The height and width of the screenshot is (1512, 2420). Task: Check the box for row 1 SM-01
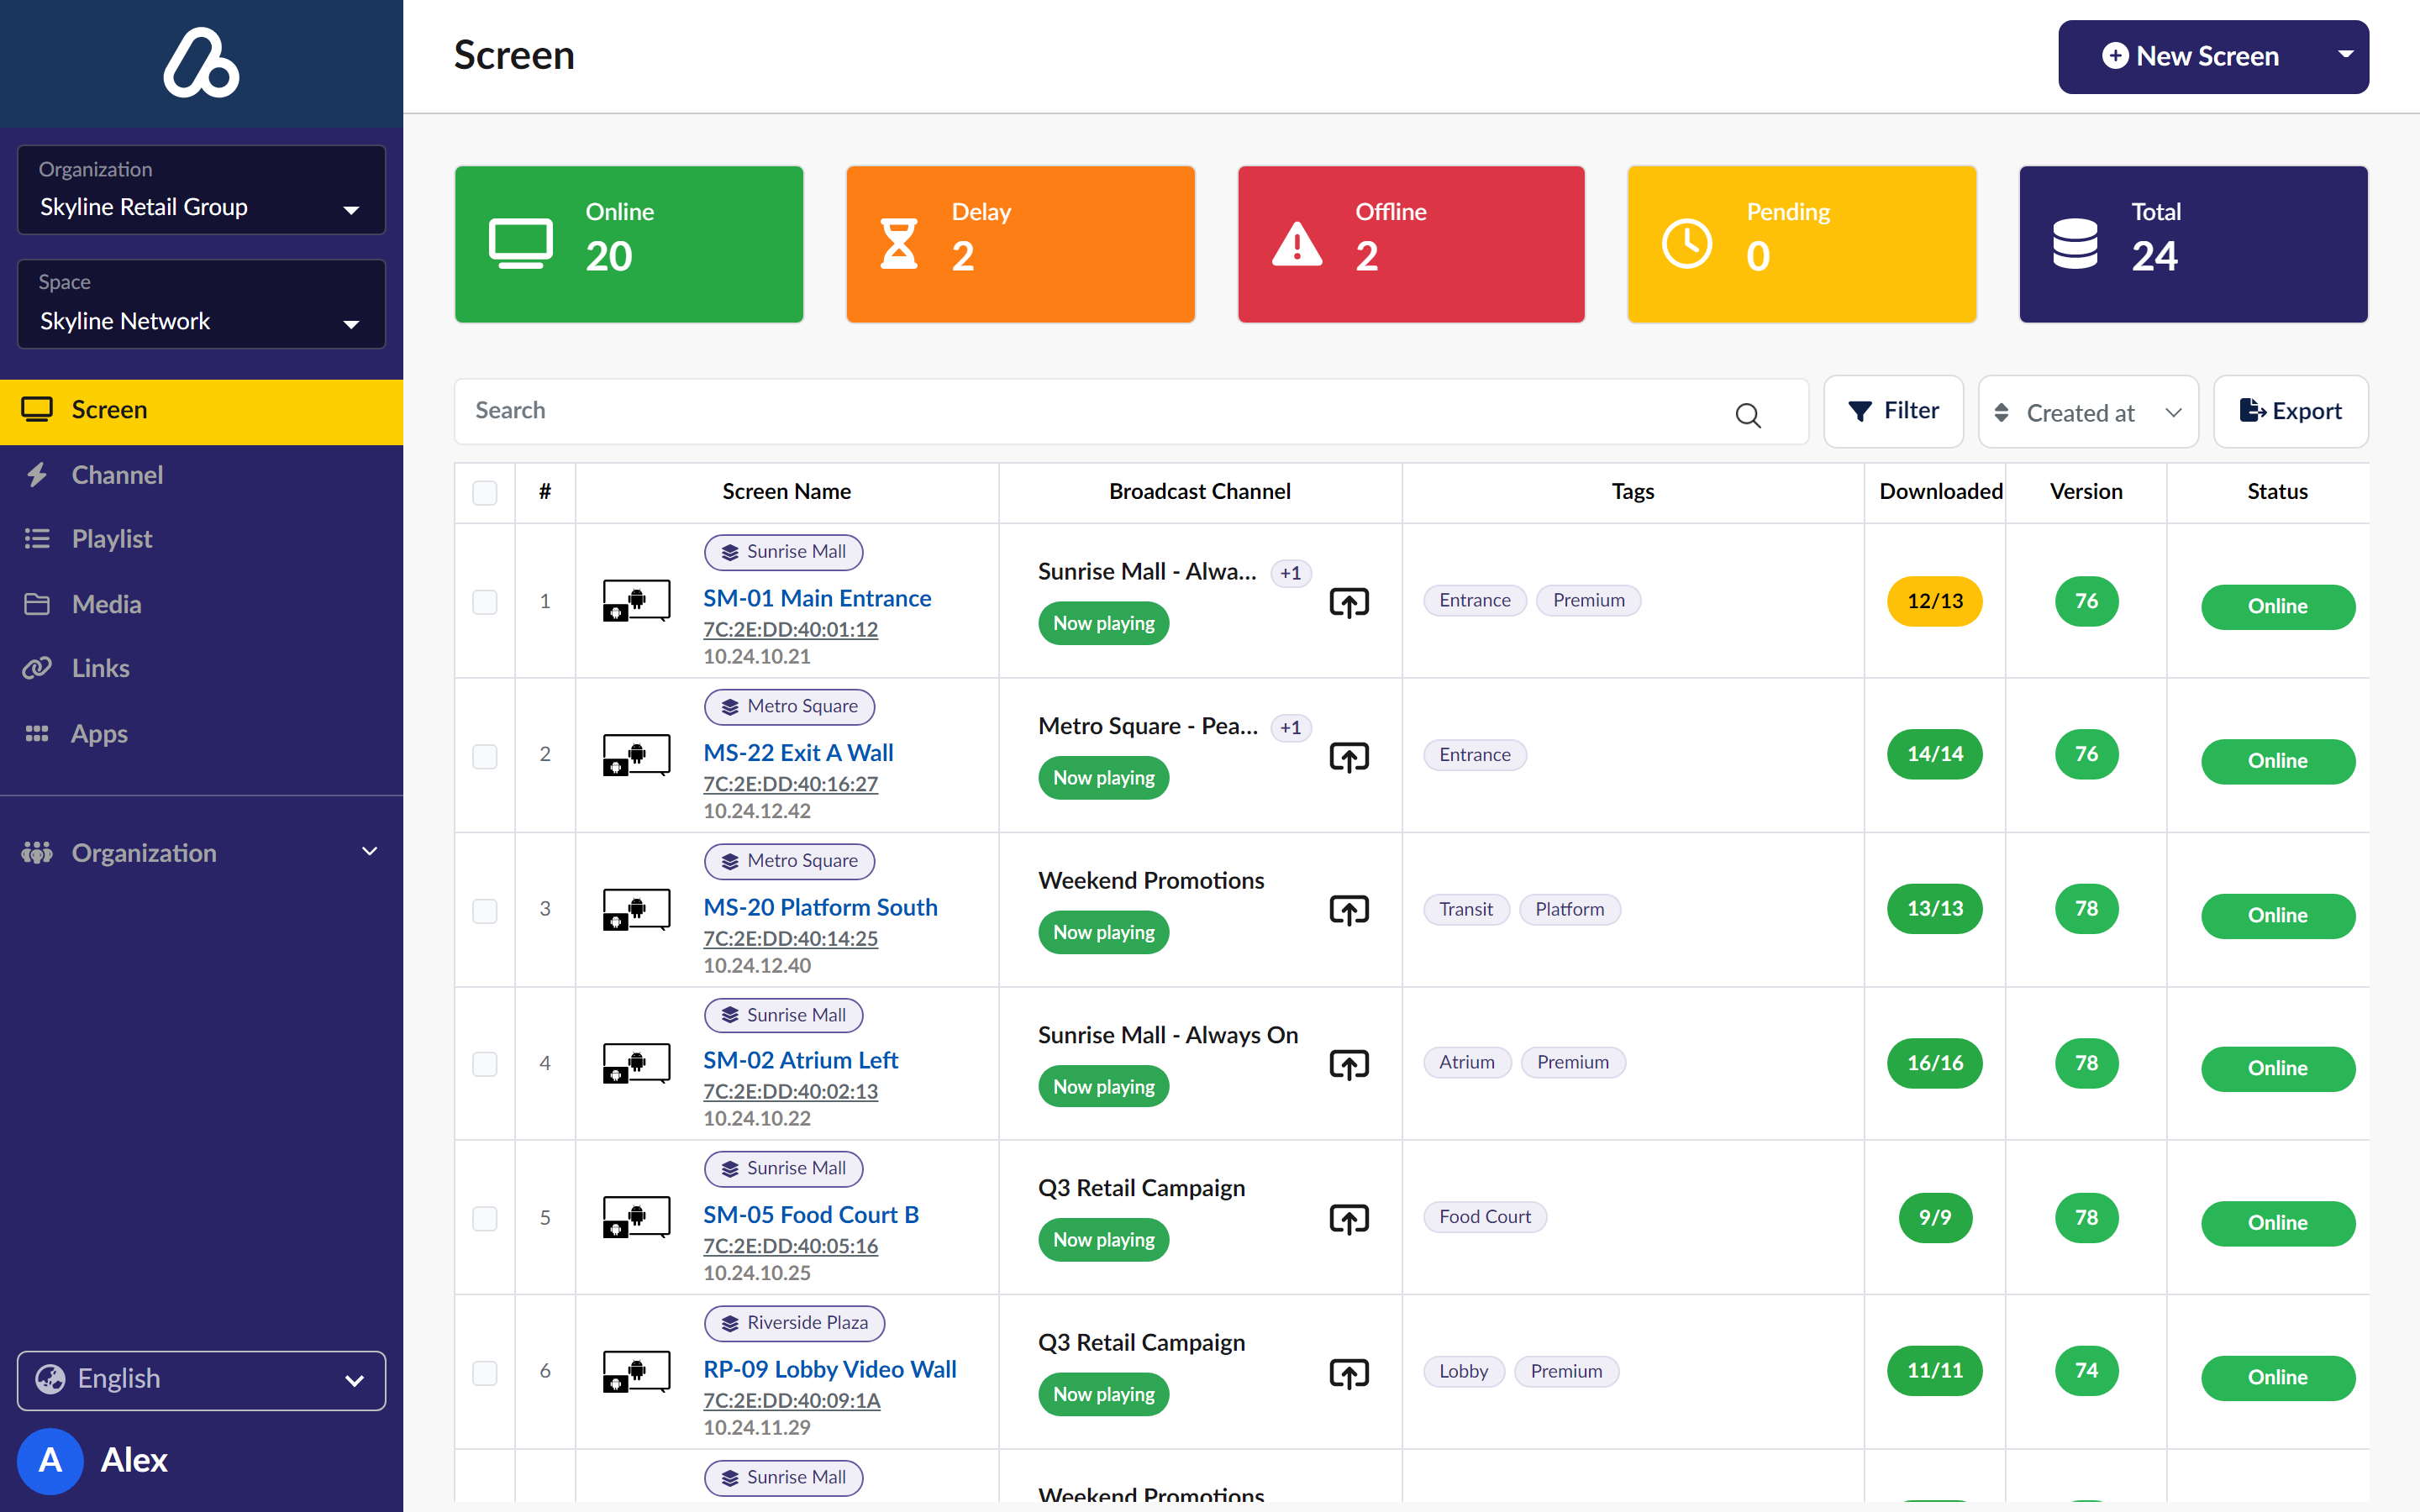pyautogui.click(x=485, y=602)
